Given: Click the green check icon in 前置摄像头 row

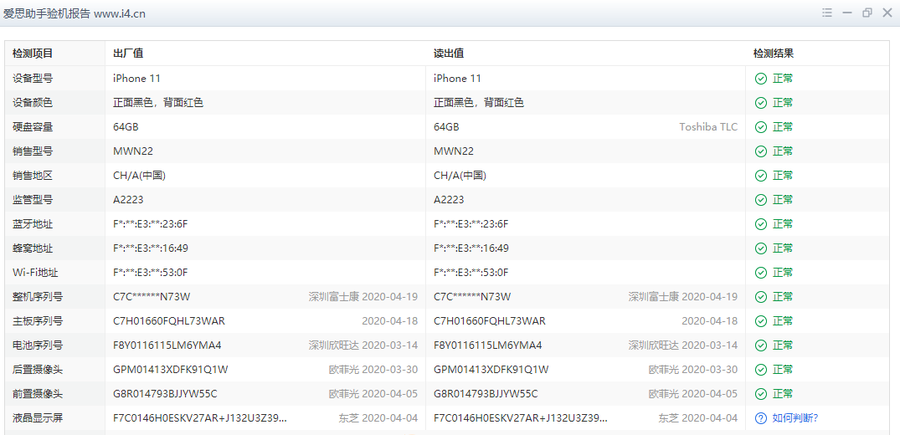Looking at the screenshot, I should (x=761, y=394).
